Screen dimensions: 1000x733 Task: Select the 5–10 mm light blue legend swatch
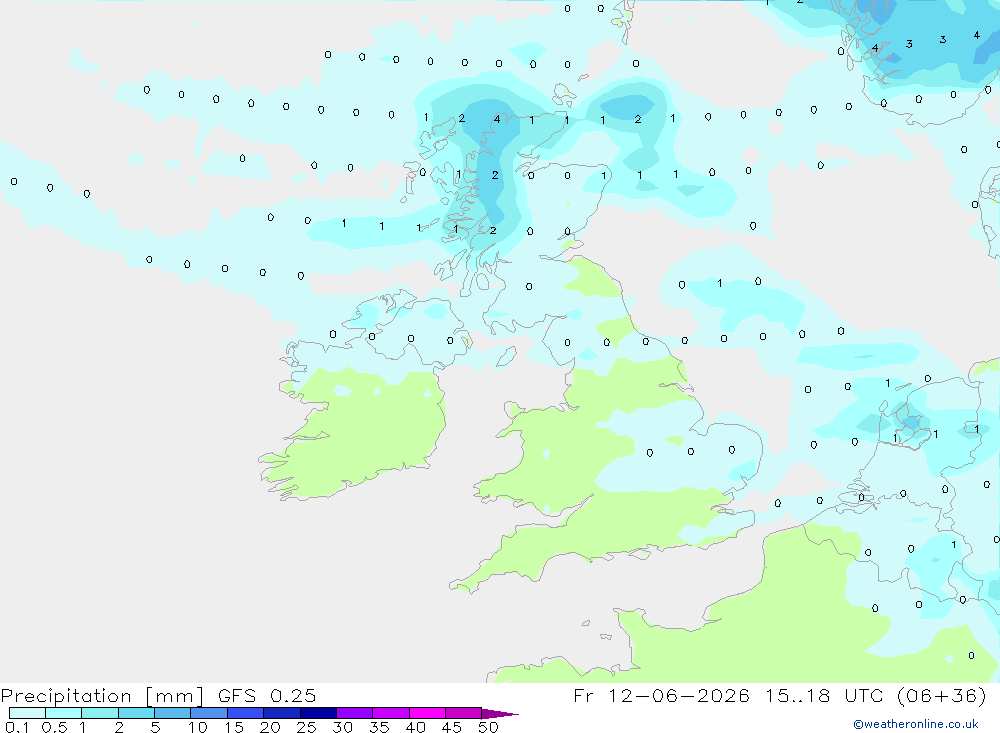172,713
